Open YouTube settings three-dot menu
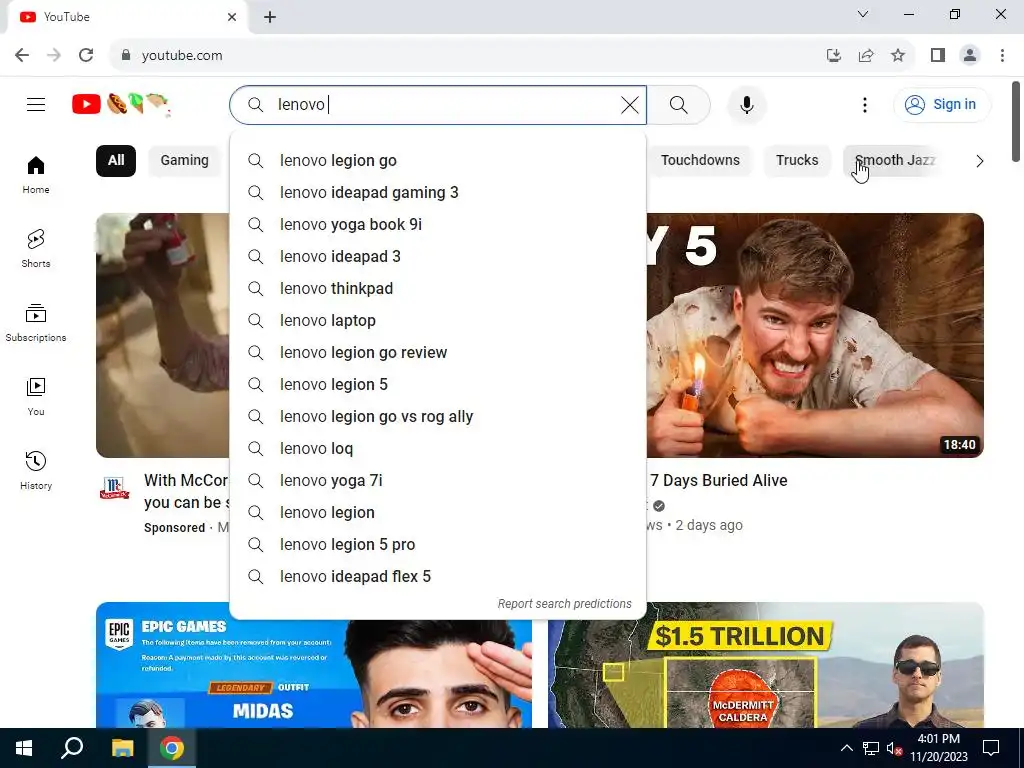Screen dimensions: 1024x768 pos(865,104)
